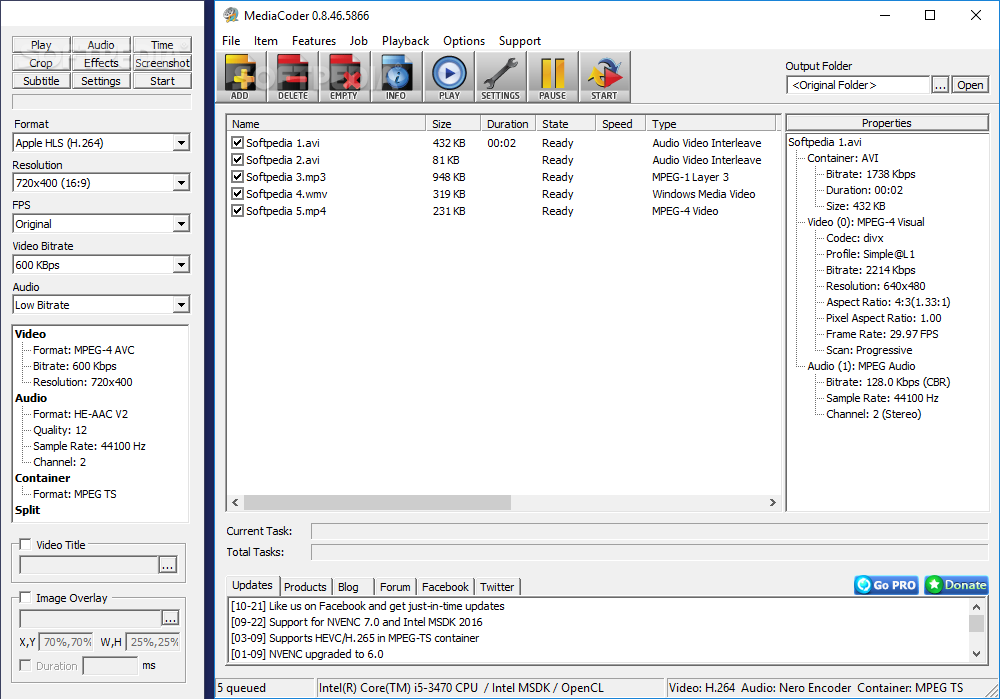Collapse the Audio (1): MPEG Audio node

[861, 366]
